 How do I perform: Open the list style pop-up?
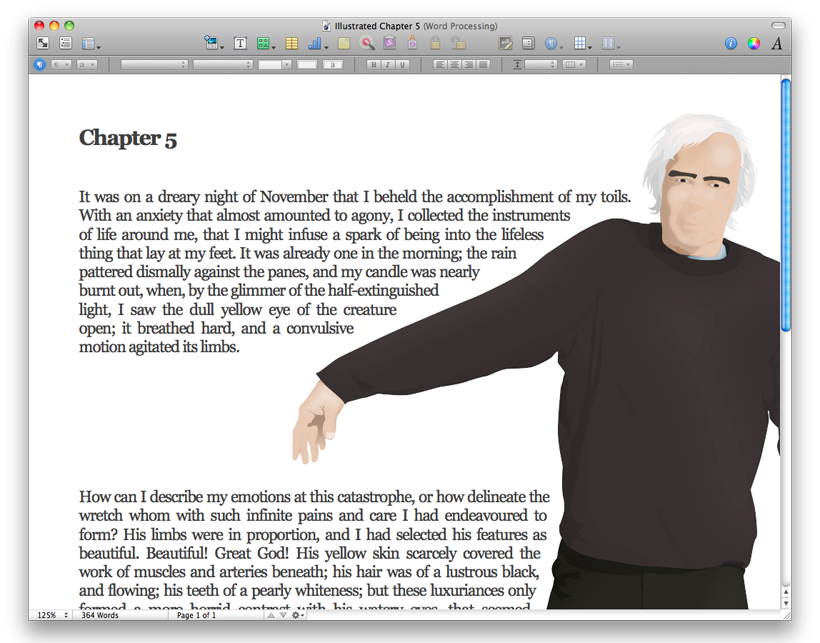621,64
